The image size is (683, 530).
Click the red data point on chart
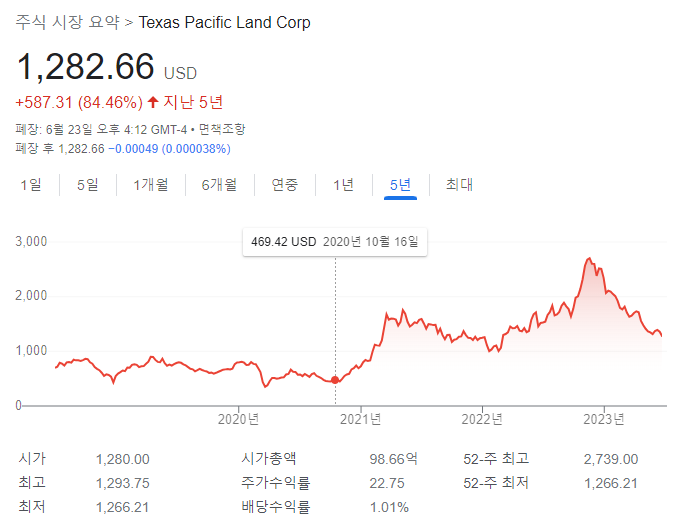tap(335, 380)
